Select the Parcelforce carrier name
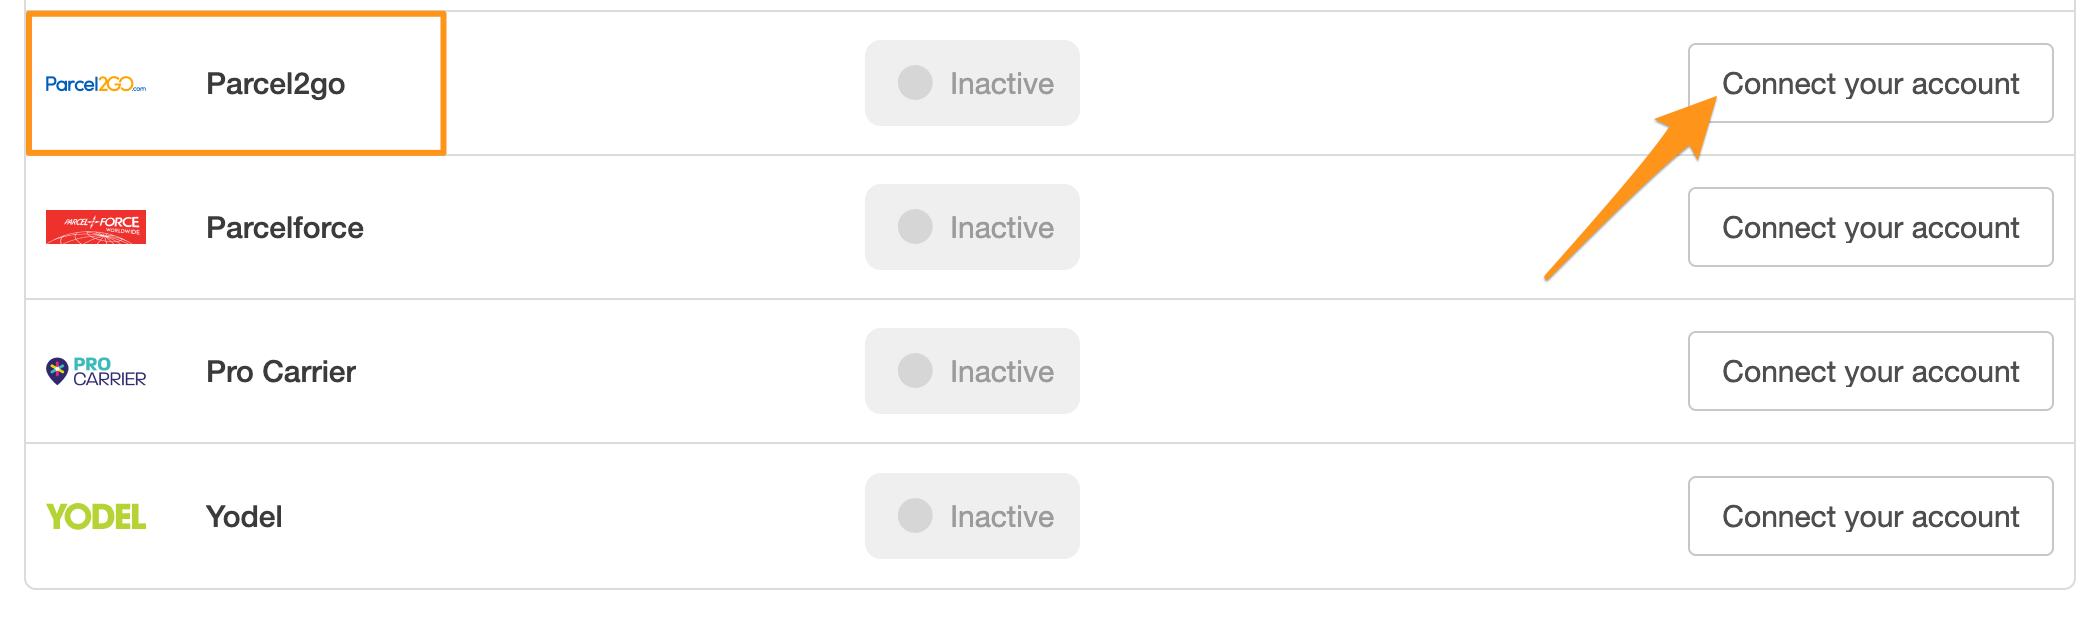The width and height of the screenshot is (2096, 628). pos(285,228)
